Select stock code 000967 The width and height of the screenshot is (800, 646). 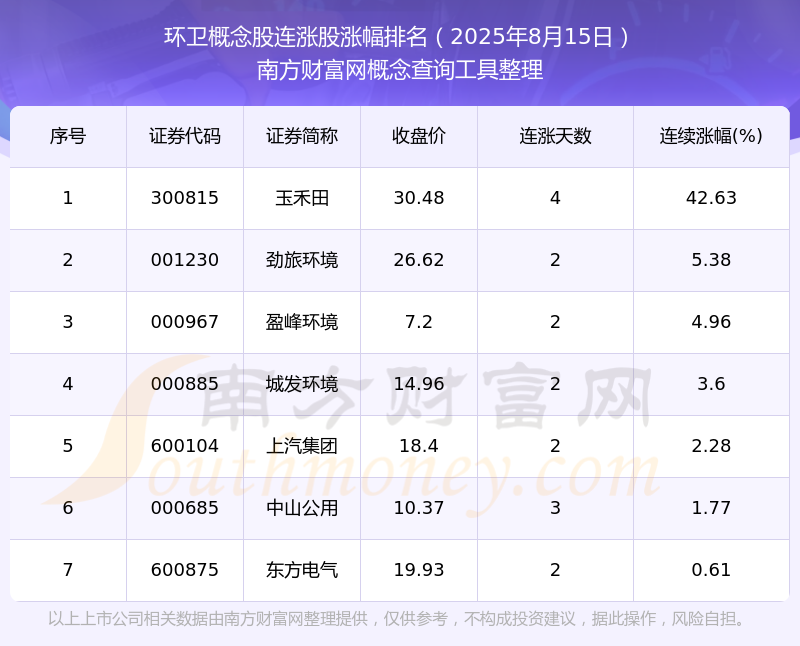[x=185, y=322]
